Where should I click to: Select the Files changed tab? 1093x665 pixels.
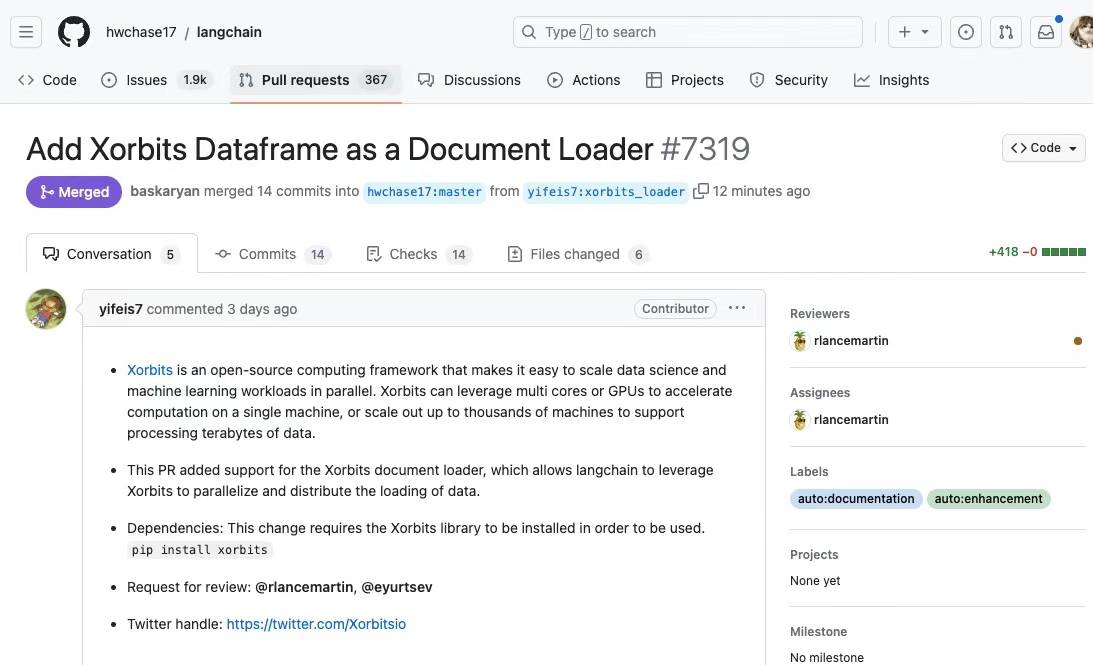(578, 254)
